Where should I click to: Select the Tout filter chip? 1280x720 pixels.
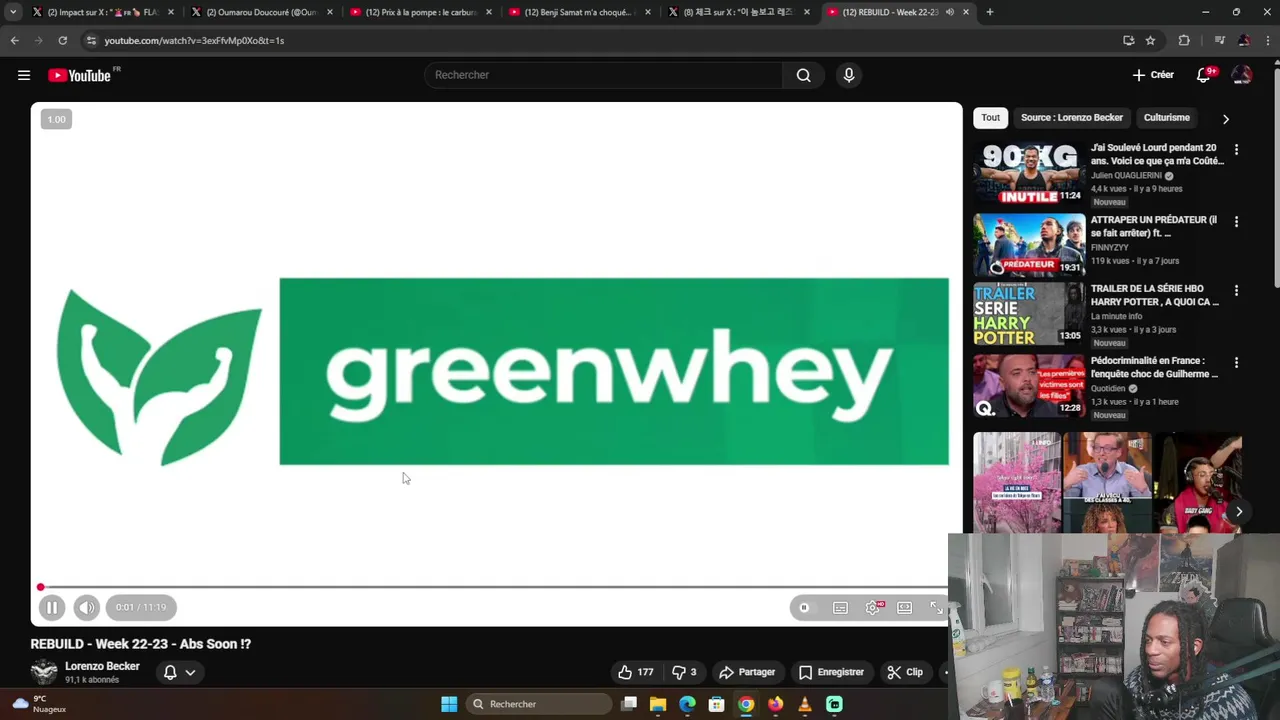[x=990, y=118]
